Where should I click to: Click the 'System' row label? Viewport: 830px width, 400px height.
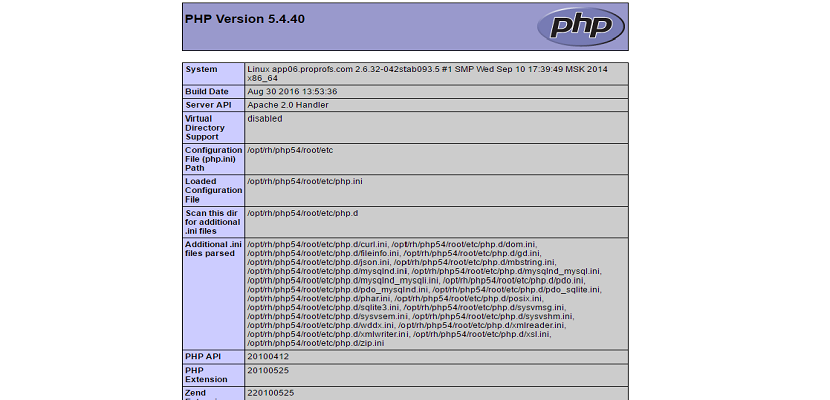[x=201, y=69]
